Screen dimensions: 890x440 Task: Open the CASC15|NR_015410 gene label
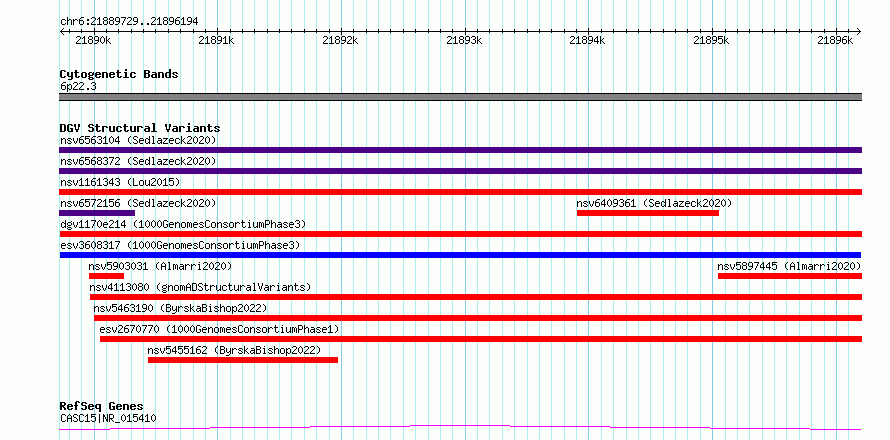pos(108,419)
